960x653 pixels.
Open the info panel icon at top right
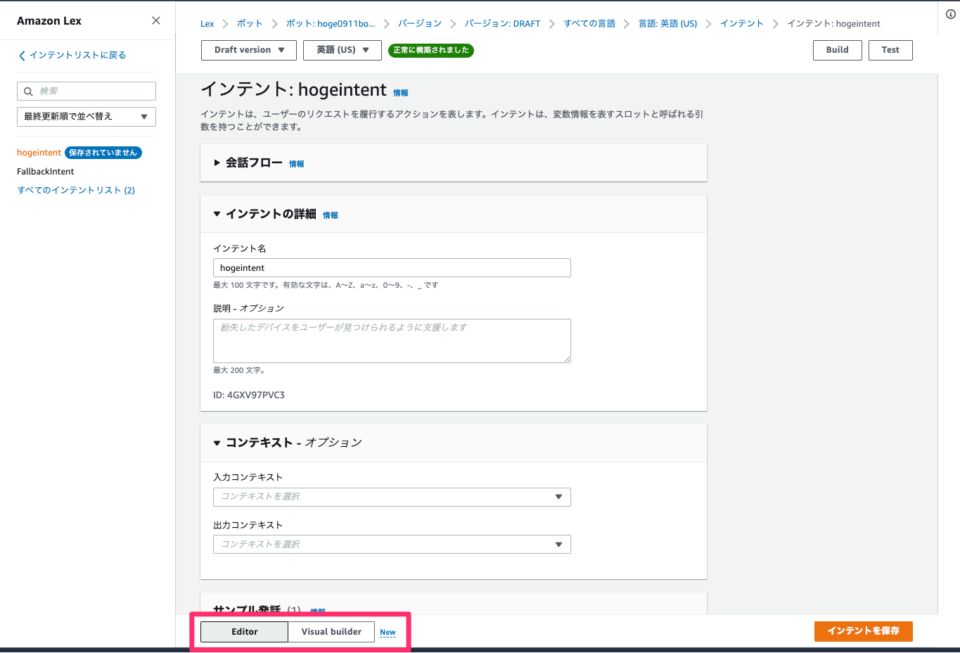pos(950,14)
